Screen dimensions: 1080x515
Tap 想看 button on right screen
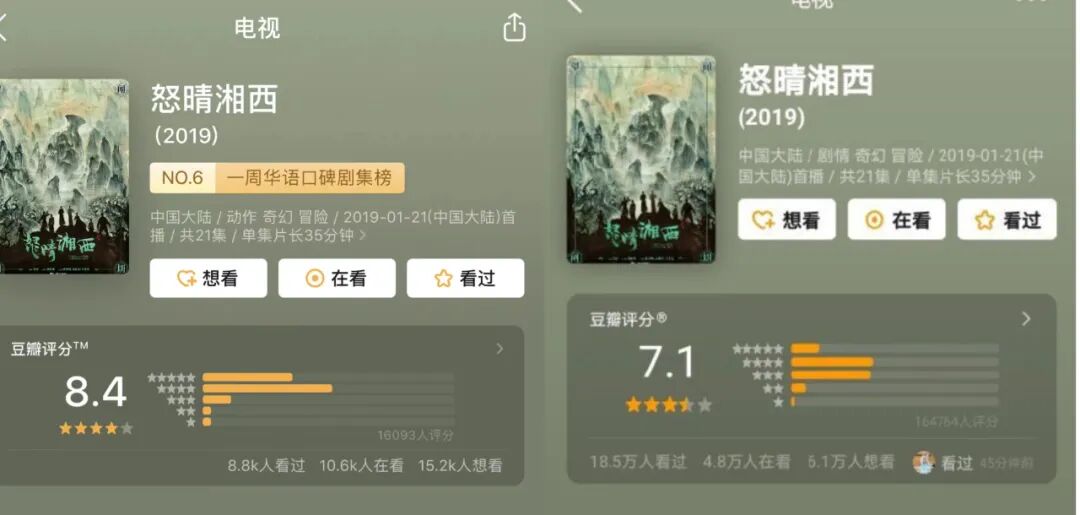click(787, 220)
